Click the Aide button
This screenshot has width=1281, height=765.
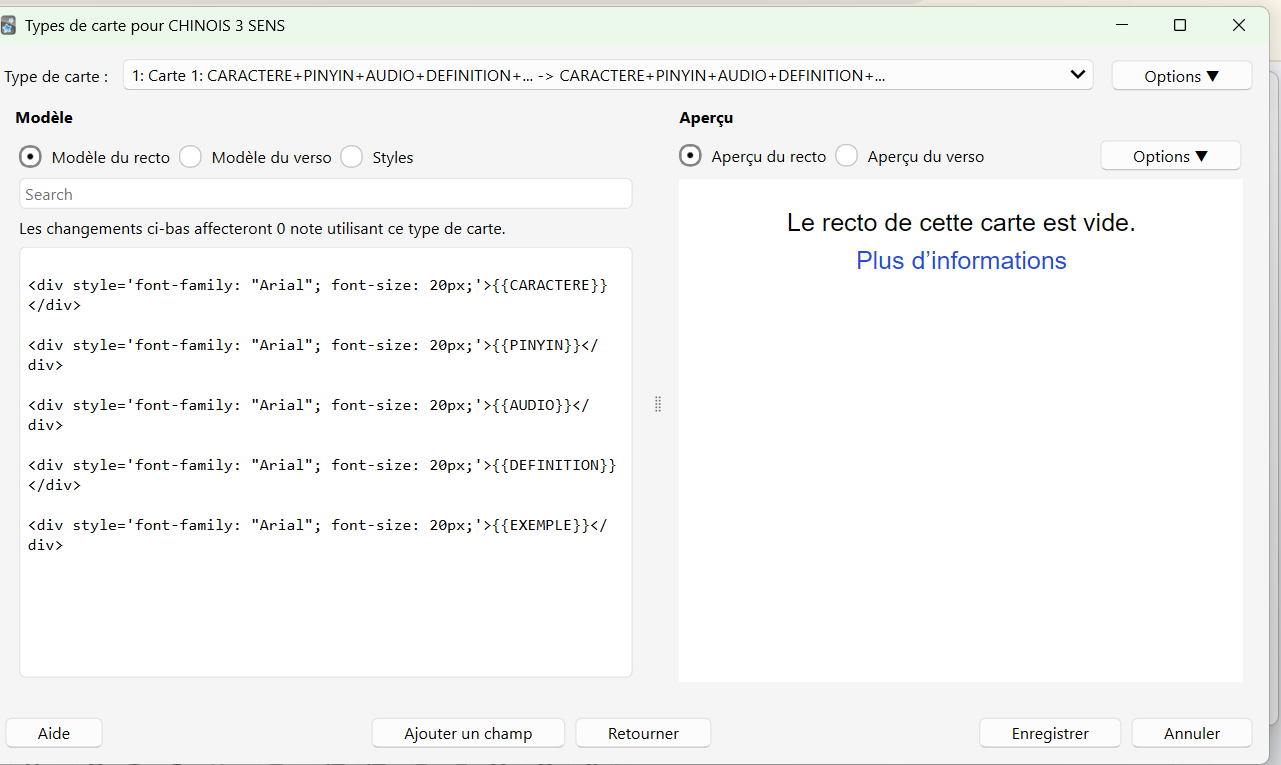pos(54,733)
